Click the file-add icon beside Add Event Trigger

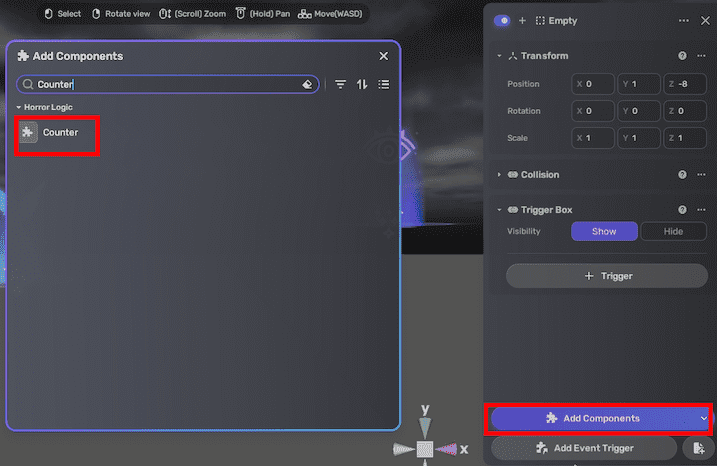click(x=697, y=448)
